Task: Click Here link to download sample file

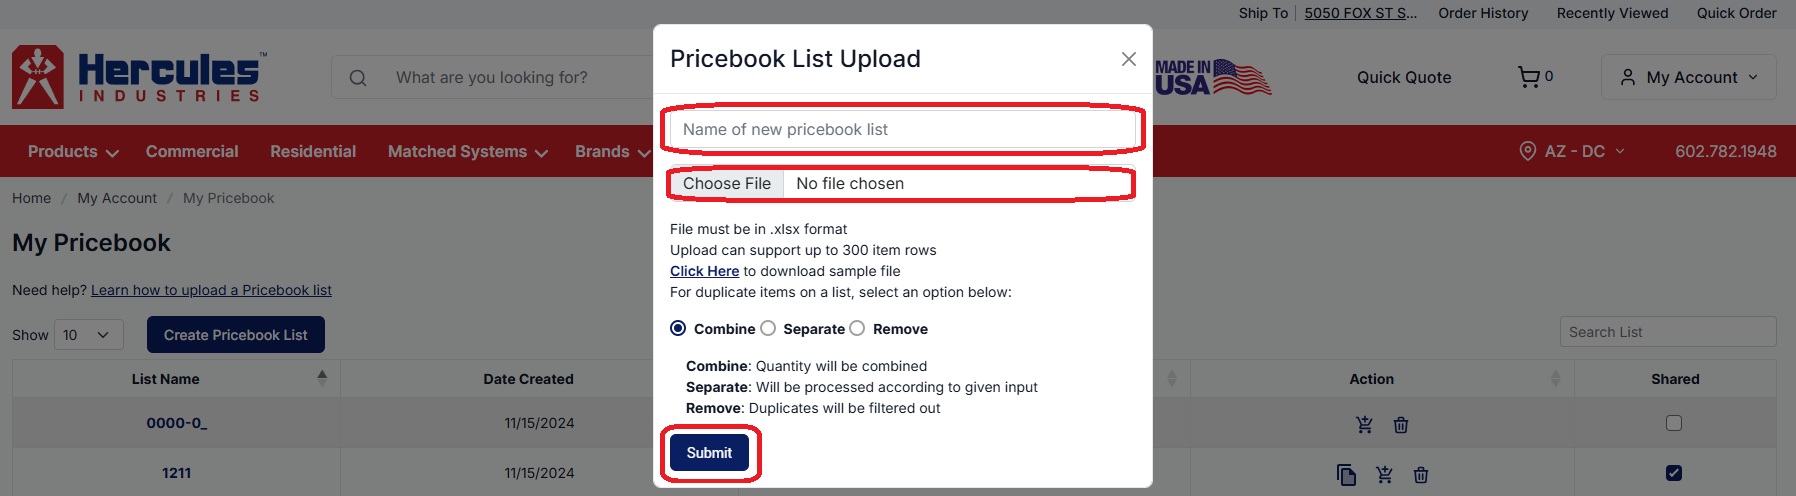Action: pos(704,271)
